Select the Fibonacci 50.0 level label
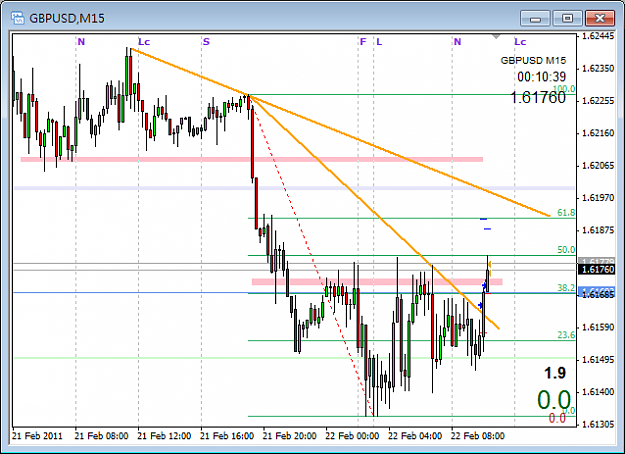The image size is (625, 454). click(x=566, y=250)
